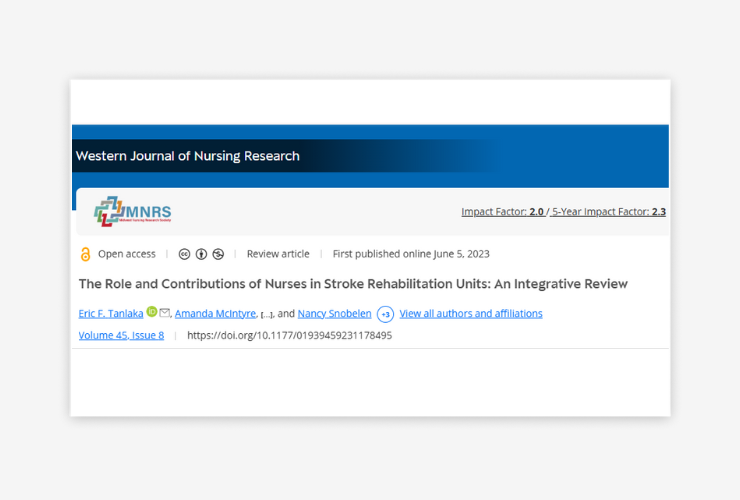Click the Impact Factor: 2.0 link
Image resolution: width=740 pixels, height=500 pixels.
pyautogui.click(x=503, y=212)
